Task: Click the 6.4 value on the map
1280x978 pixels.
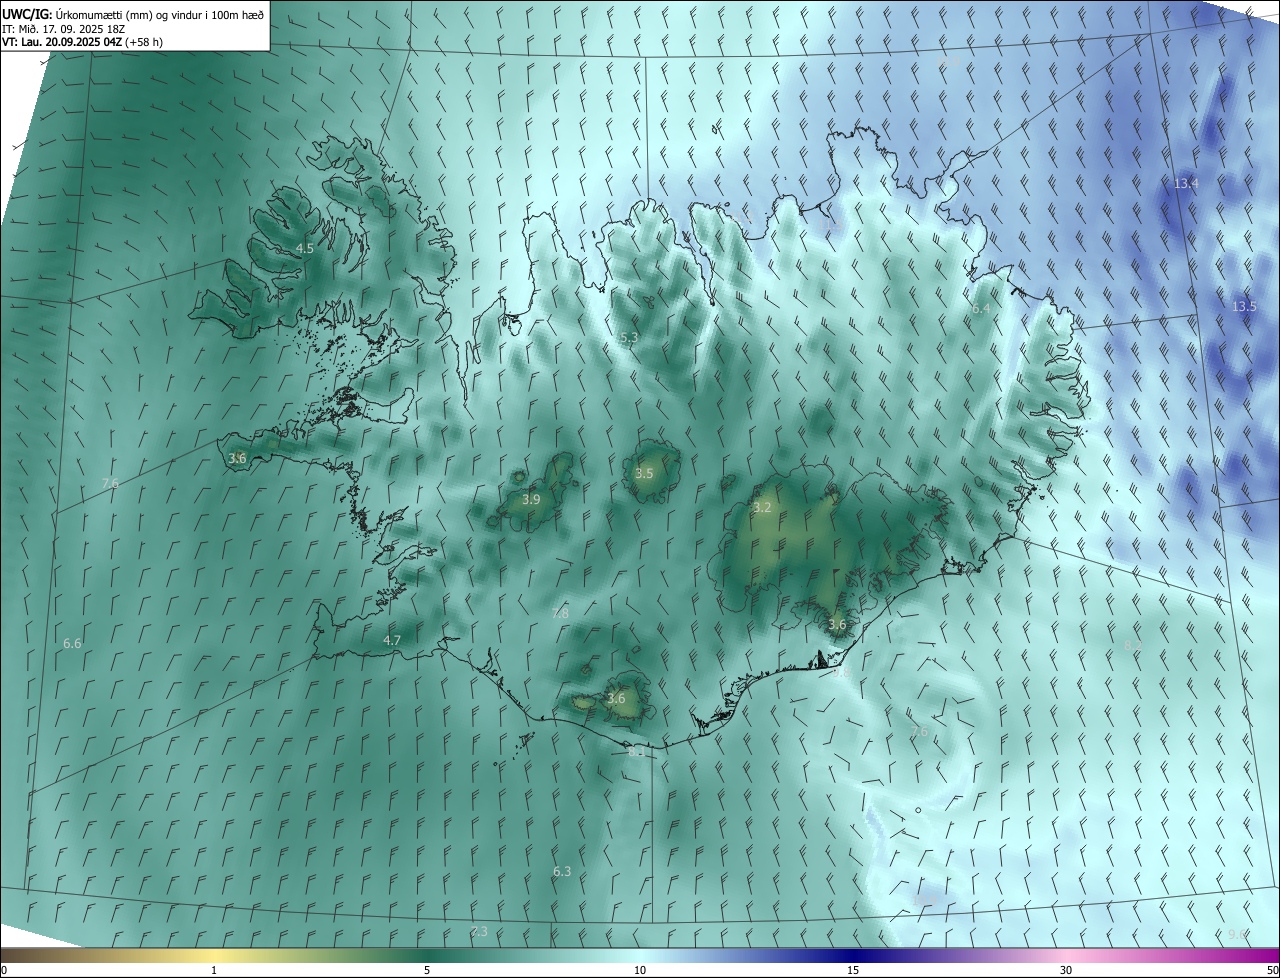Action: point(981,309)
